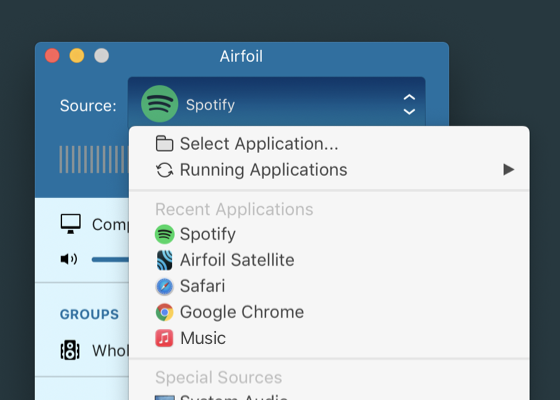The image size is (560, 400).
Task: Click the up-down chevrons on Source selector
Action: pyautogui.click(x=409, y=104)
